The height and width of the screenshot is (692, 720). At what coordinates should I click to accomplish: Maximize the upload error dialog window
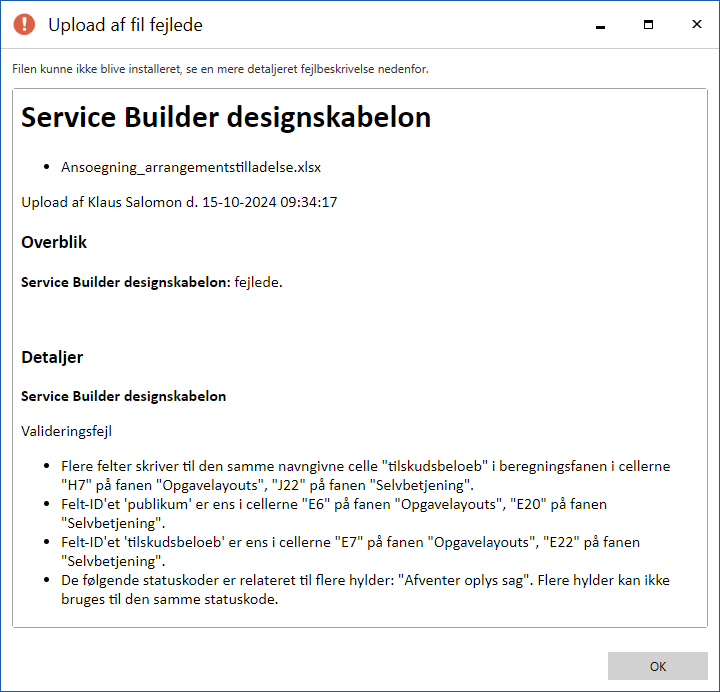(648, 24)
